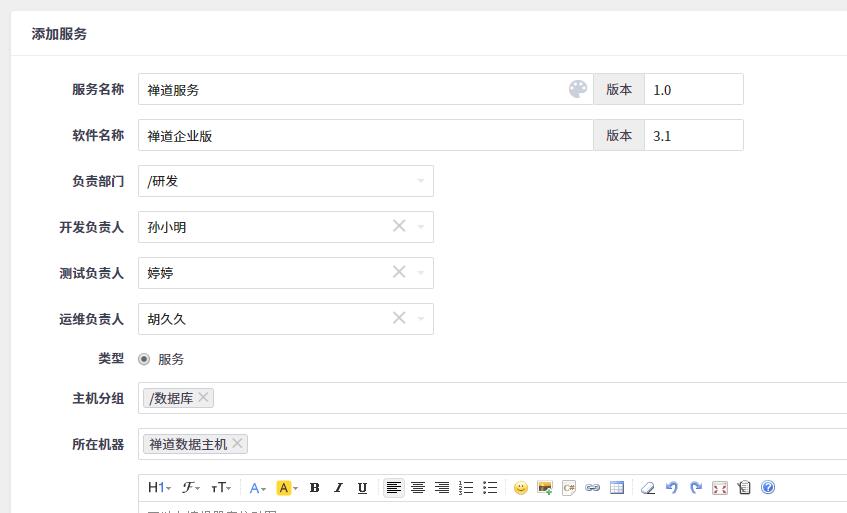Open the highlight background color picker
847x513 pixels.
pos(287,488)
